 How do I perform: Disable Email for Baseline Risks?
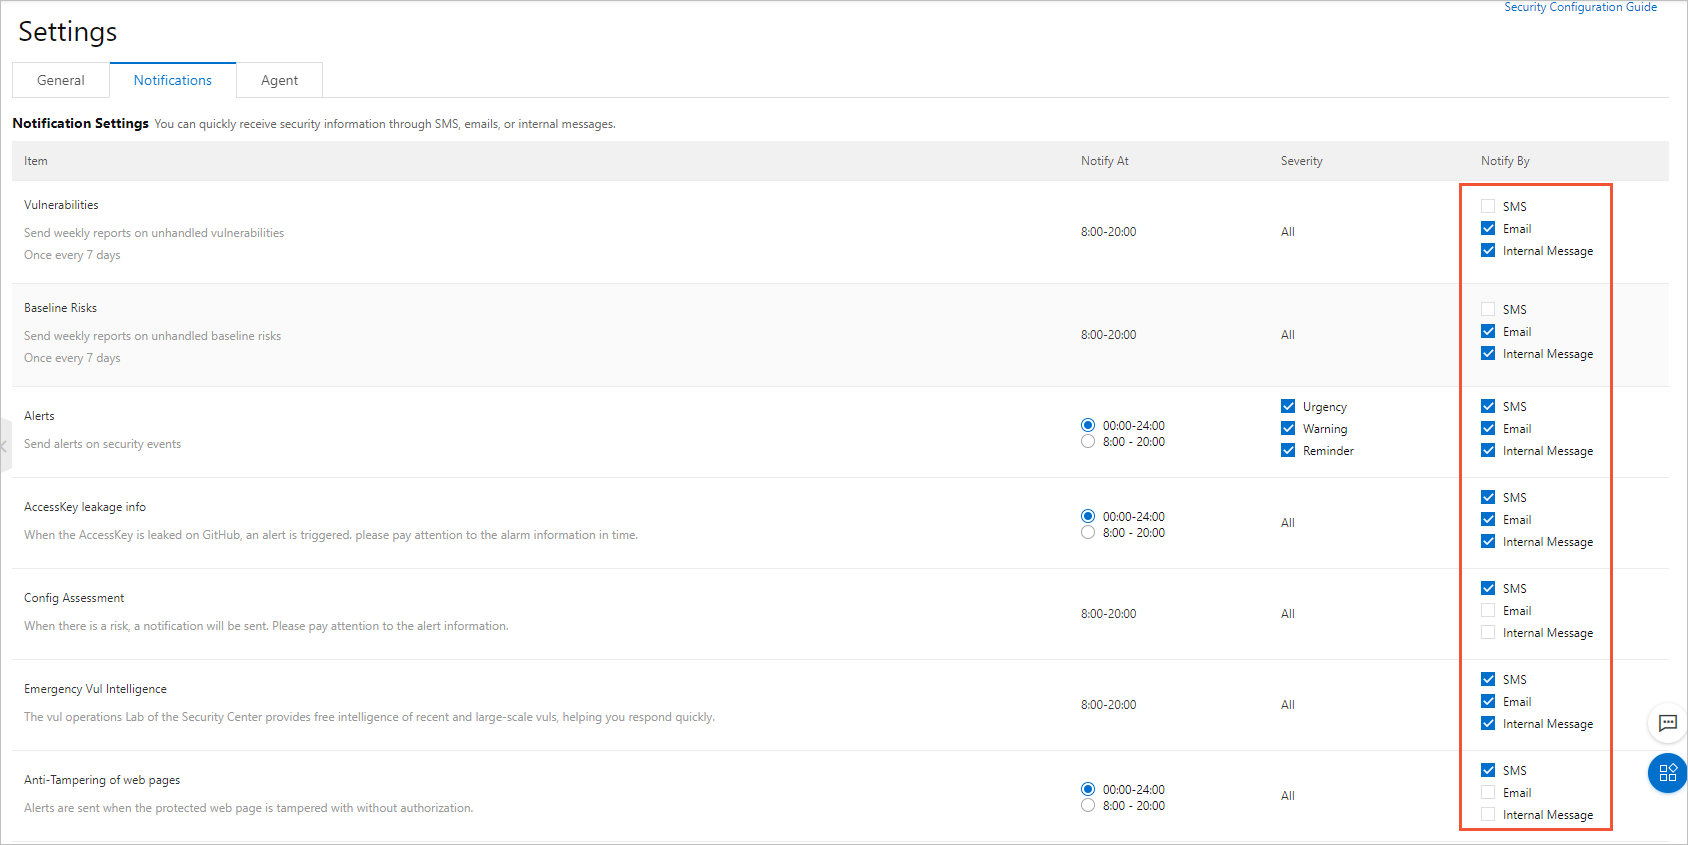click(x=1488, y=331)
